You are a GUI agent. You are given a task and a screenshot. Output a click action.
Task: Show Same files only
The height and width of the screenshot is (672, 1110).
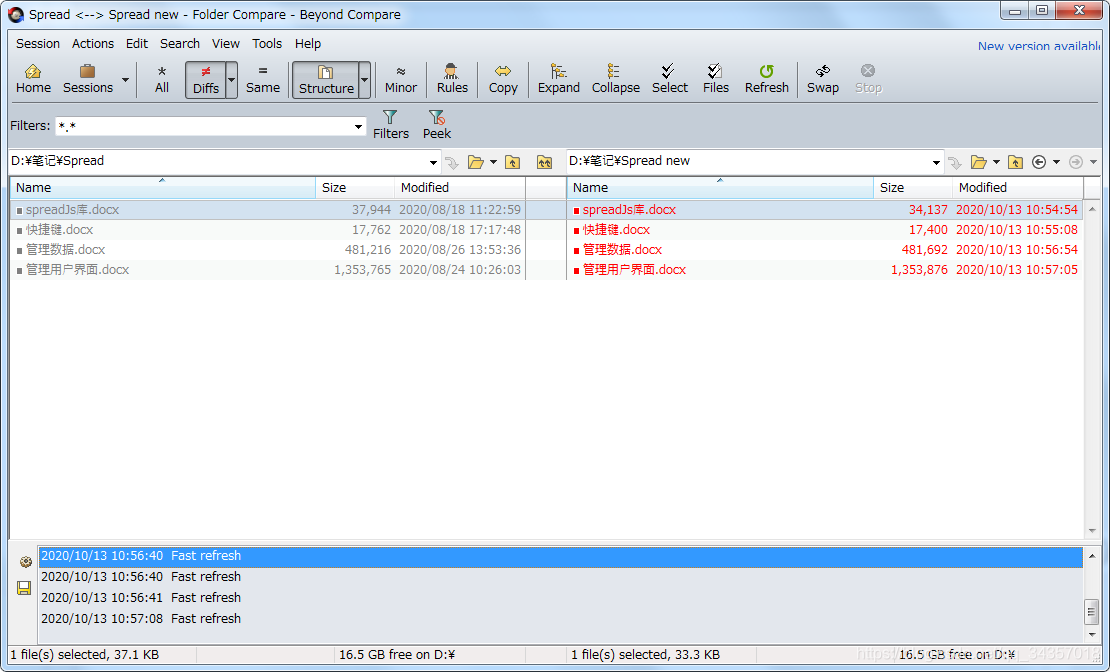(263, 79)
